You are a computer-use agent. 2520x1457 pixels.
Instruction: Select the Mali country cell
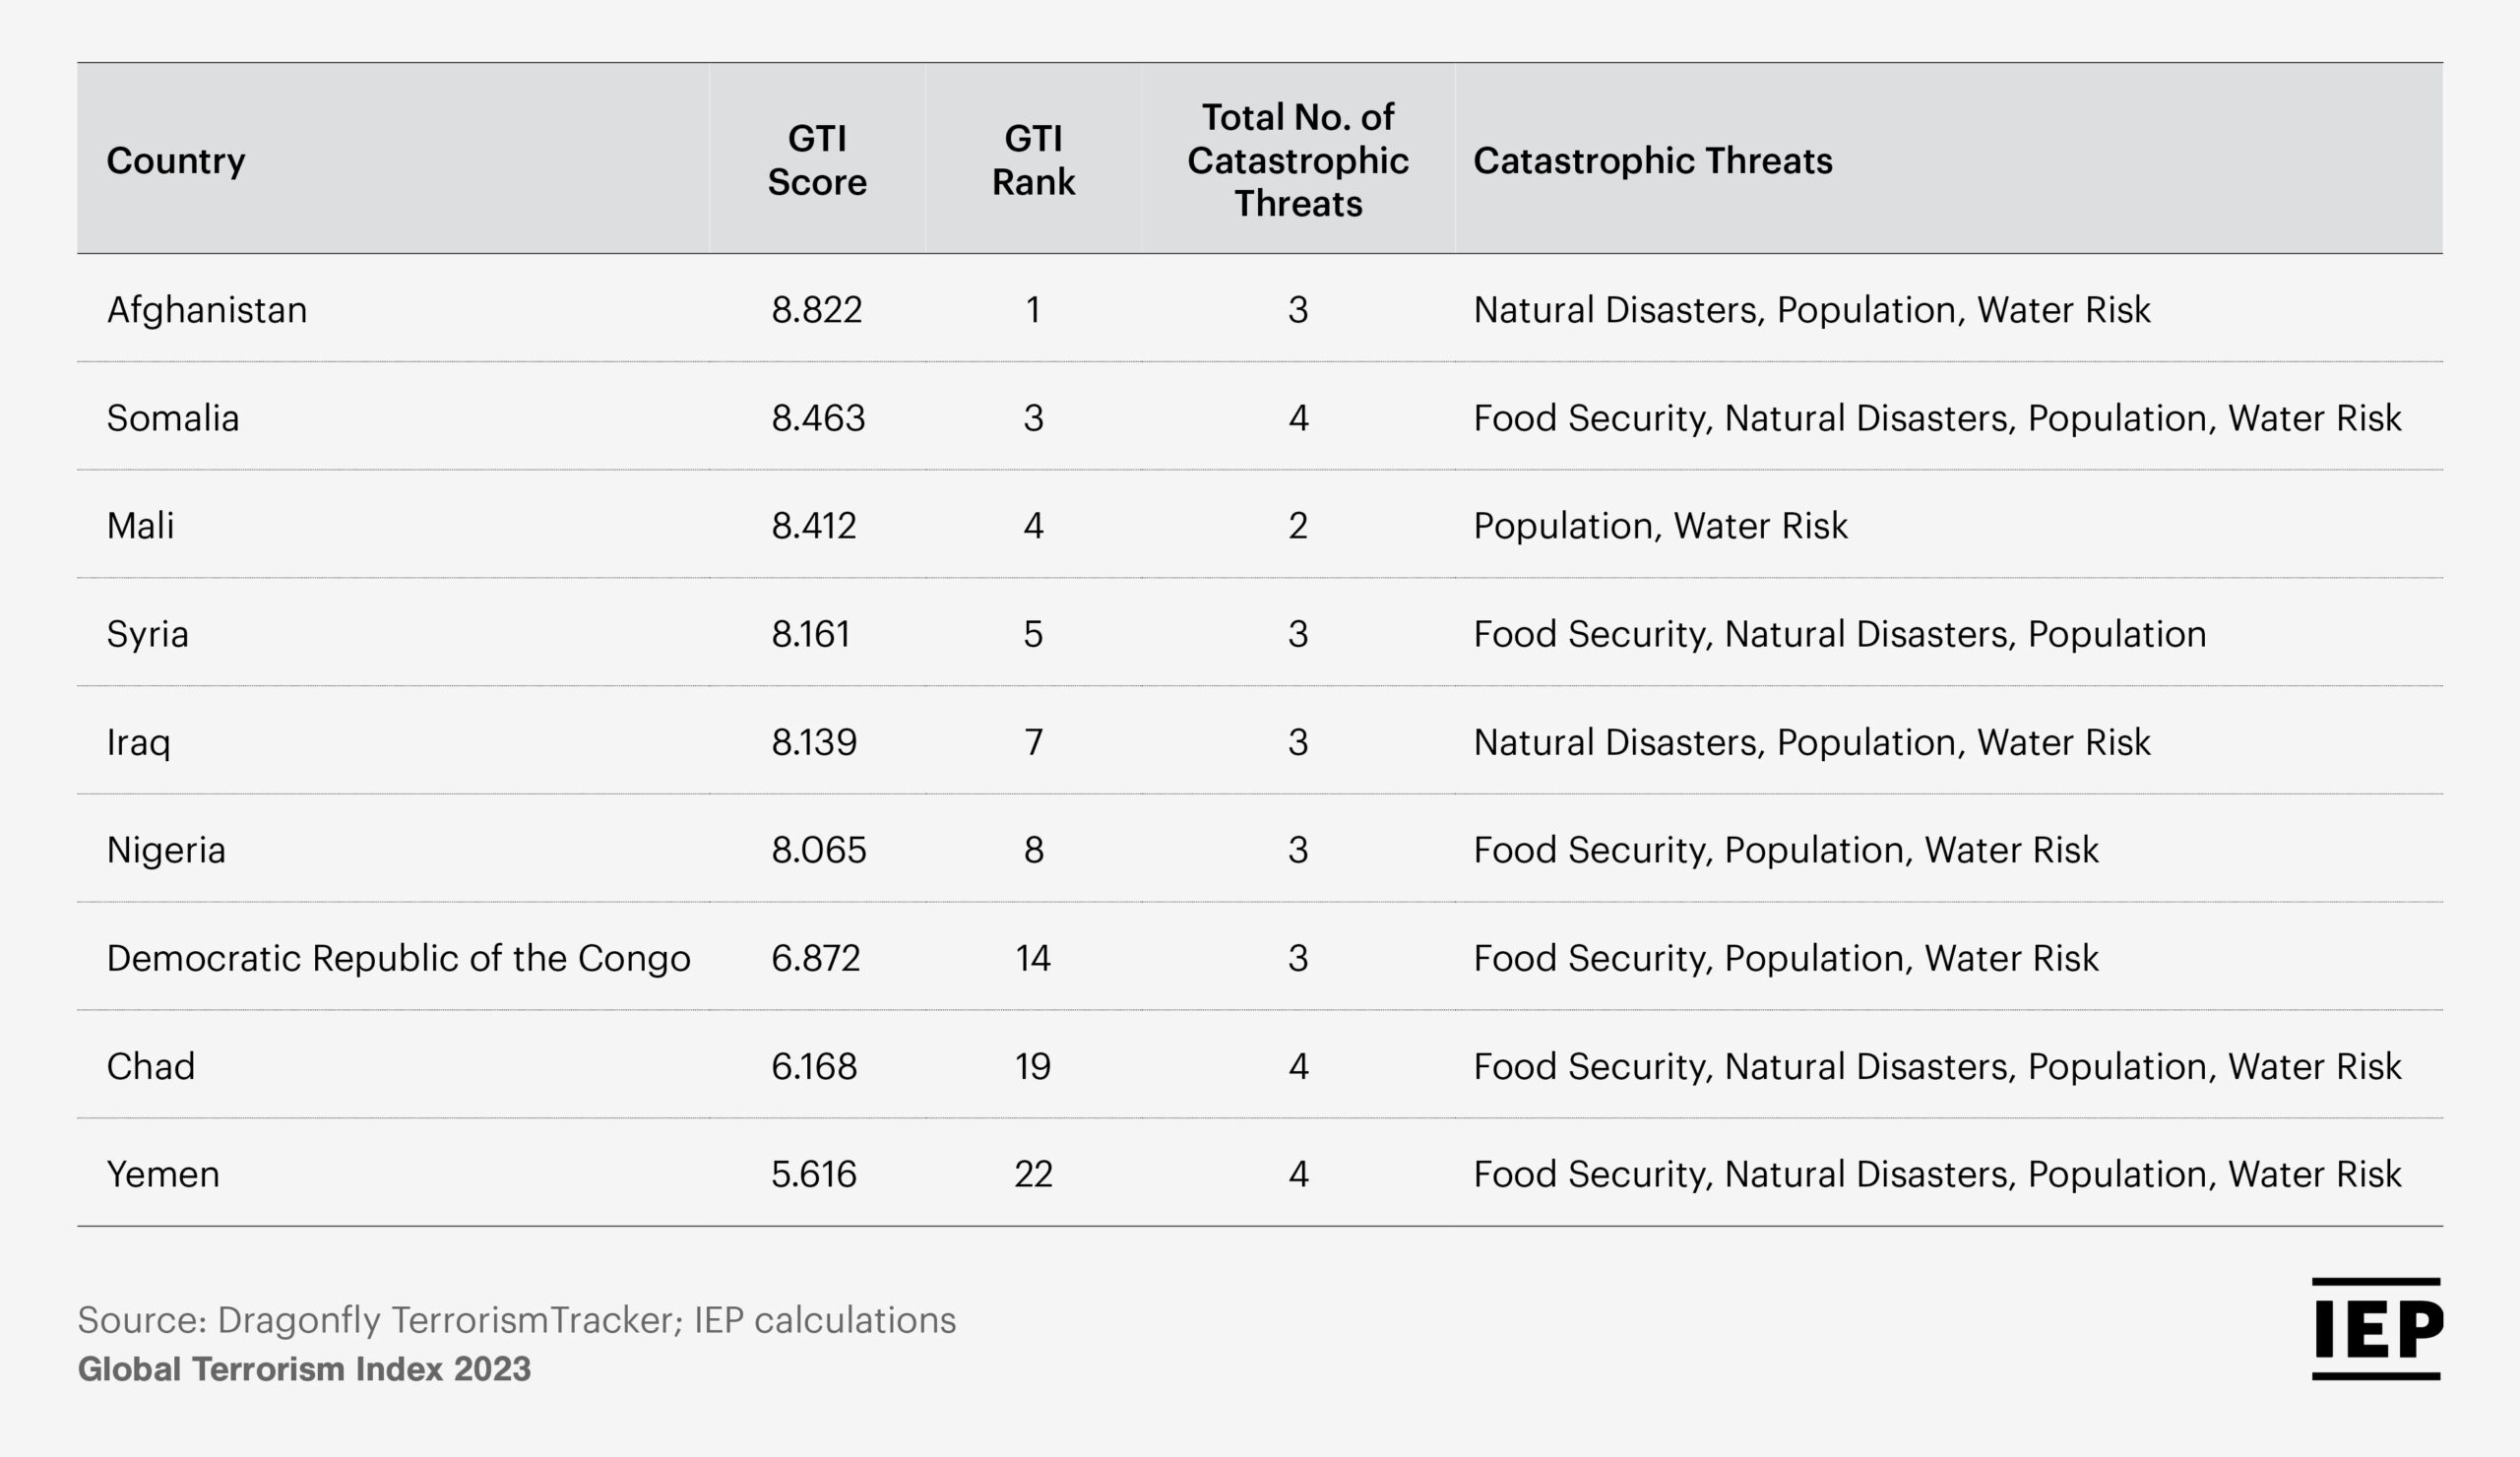pos(140,526)
